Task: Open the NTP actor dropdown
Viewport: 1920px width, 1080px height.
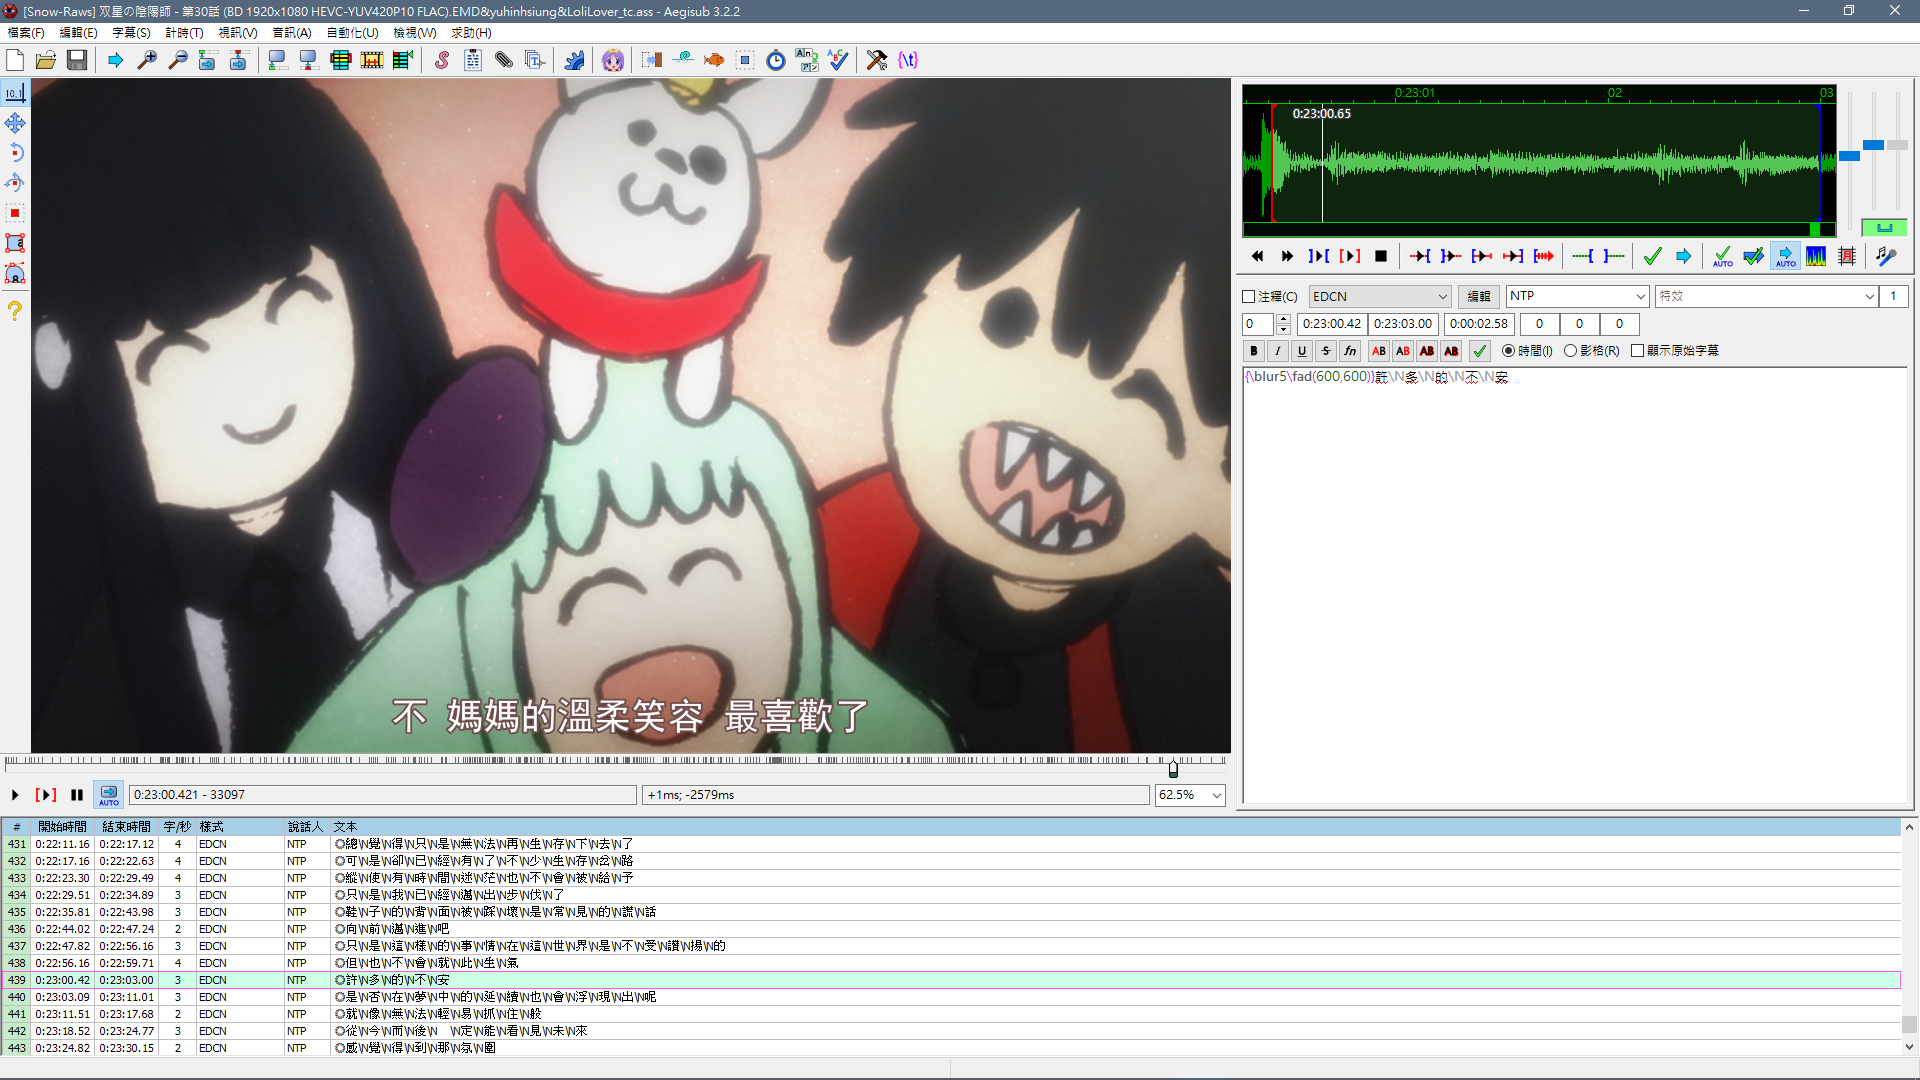Action: [1577, 297]
